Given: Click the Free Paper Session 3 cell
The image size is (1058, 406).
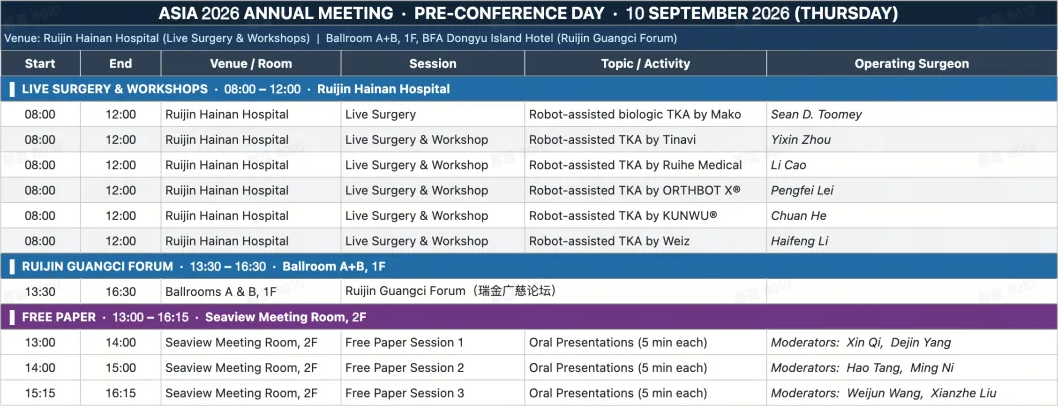Looking at the screenshot, I should (x=433, y=393).
